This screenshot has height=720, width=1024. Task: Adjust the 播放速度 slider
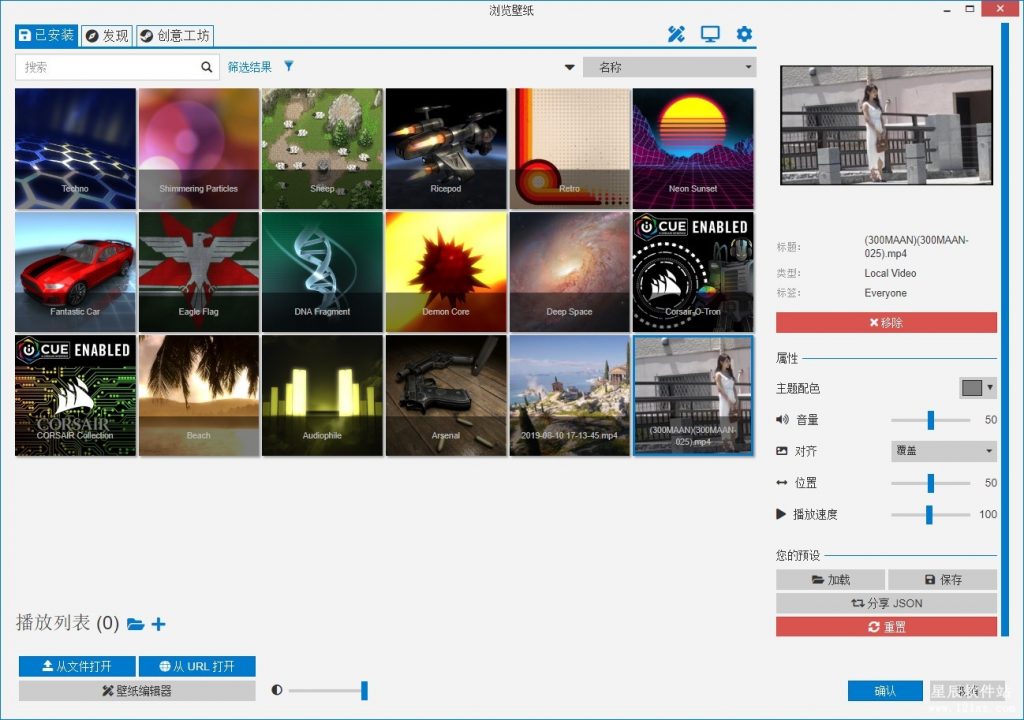(x=930, y=515)
